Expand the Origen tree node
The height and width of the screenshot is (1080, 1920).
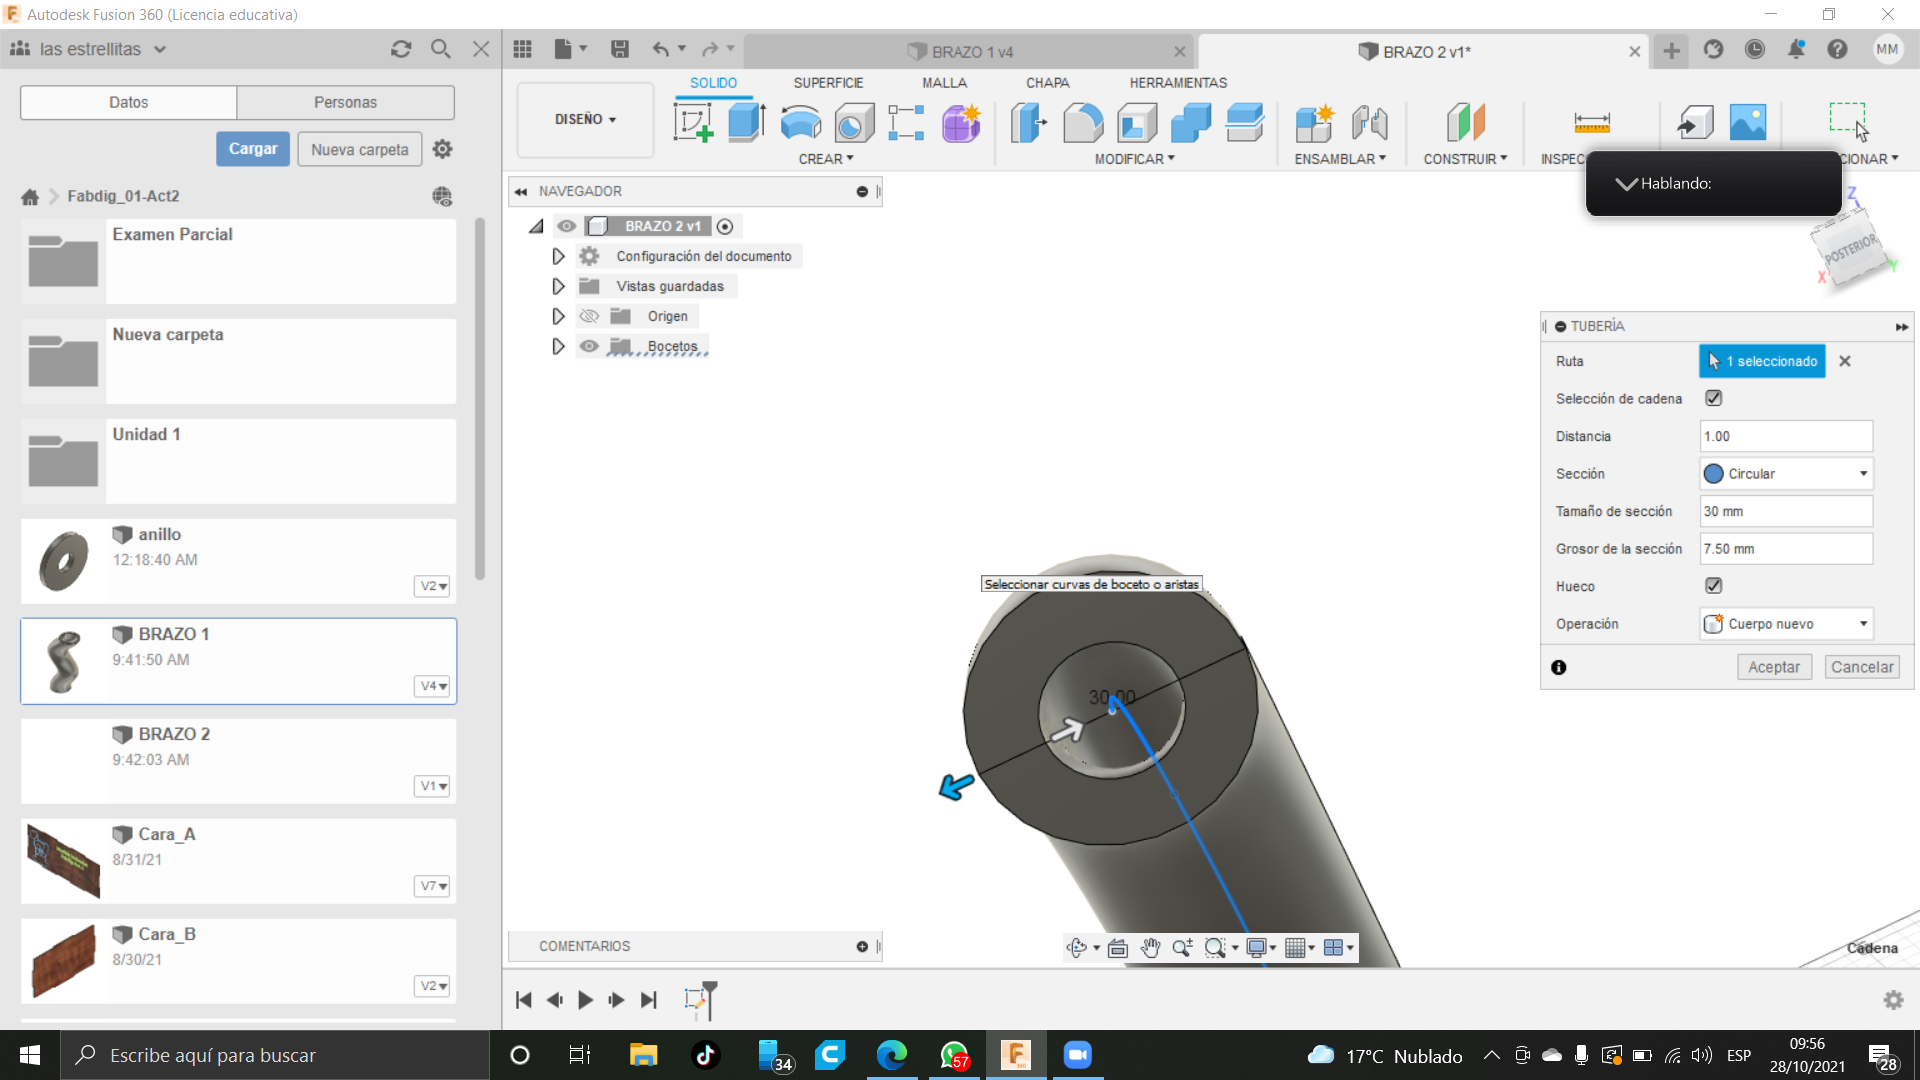click(558, 316)
